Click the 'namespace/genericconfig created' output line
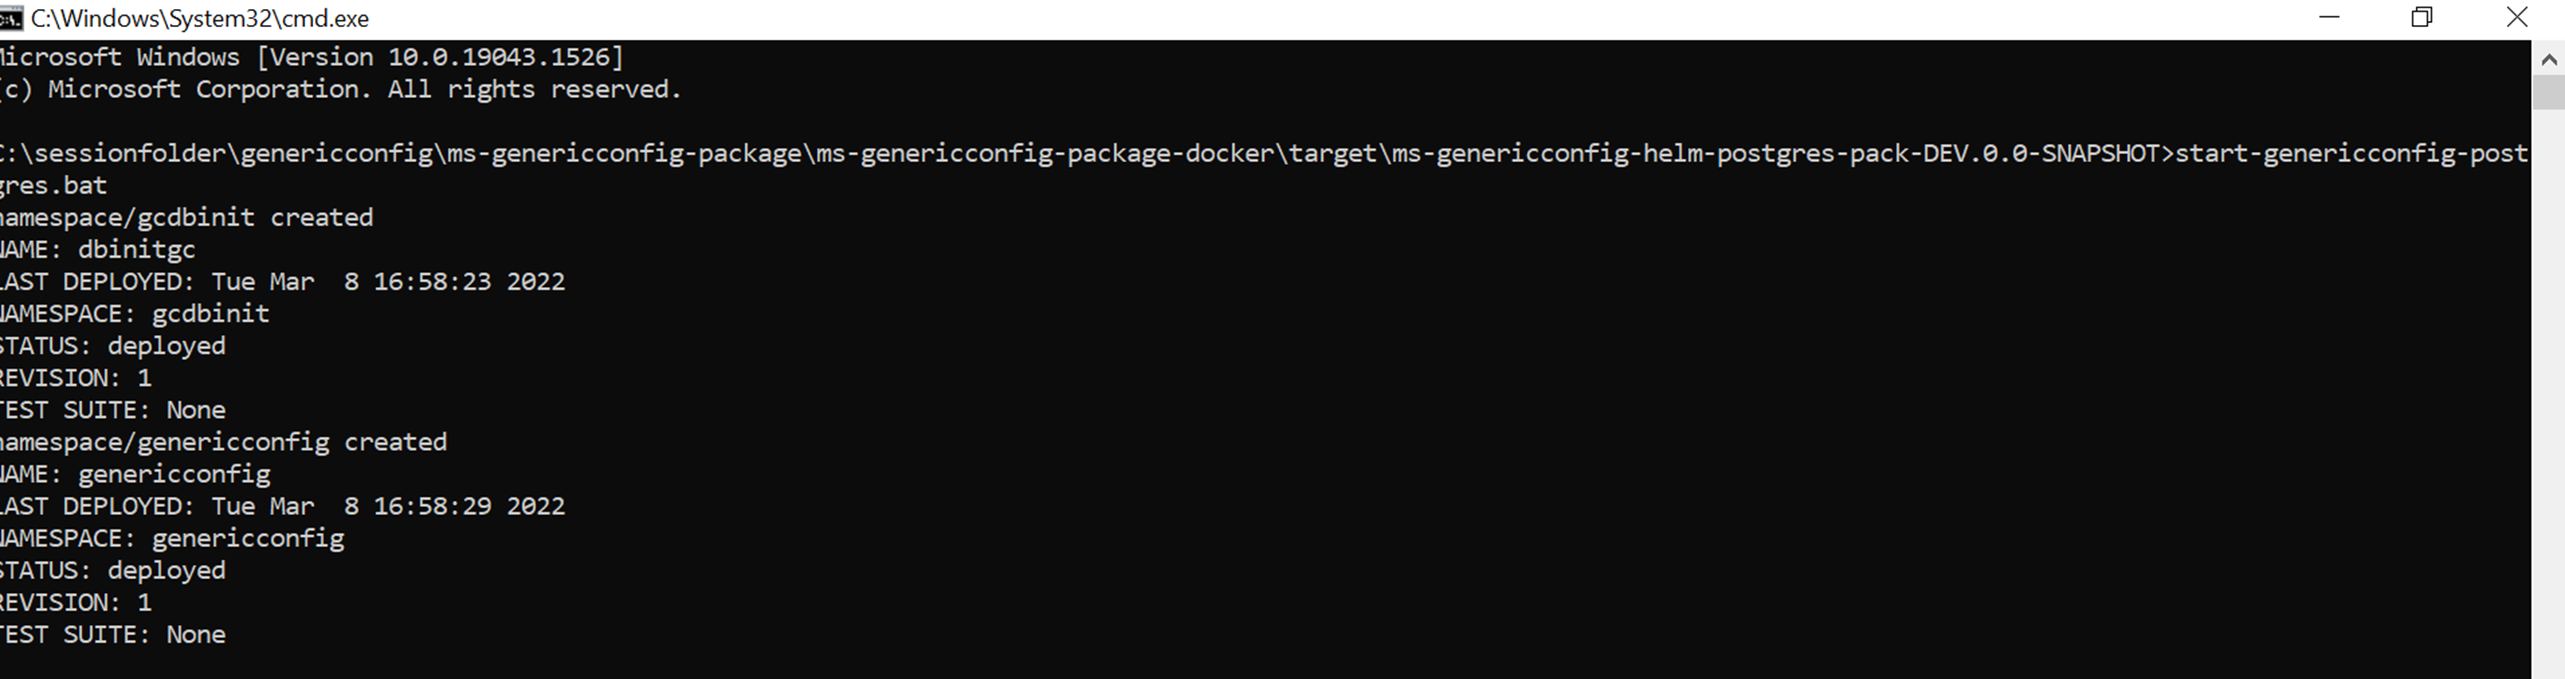This screenshot has width=2565, height=679. (223, 441)
